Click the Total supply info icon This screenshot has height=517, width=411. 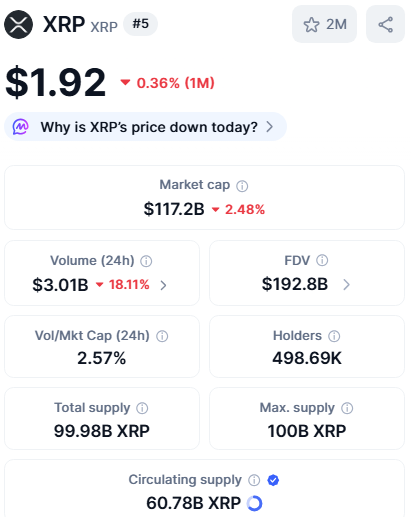(x=142, y=408)
